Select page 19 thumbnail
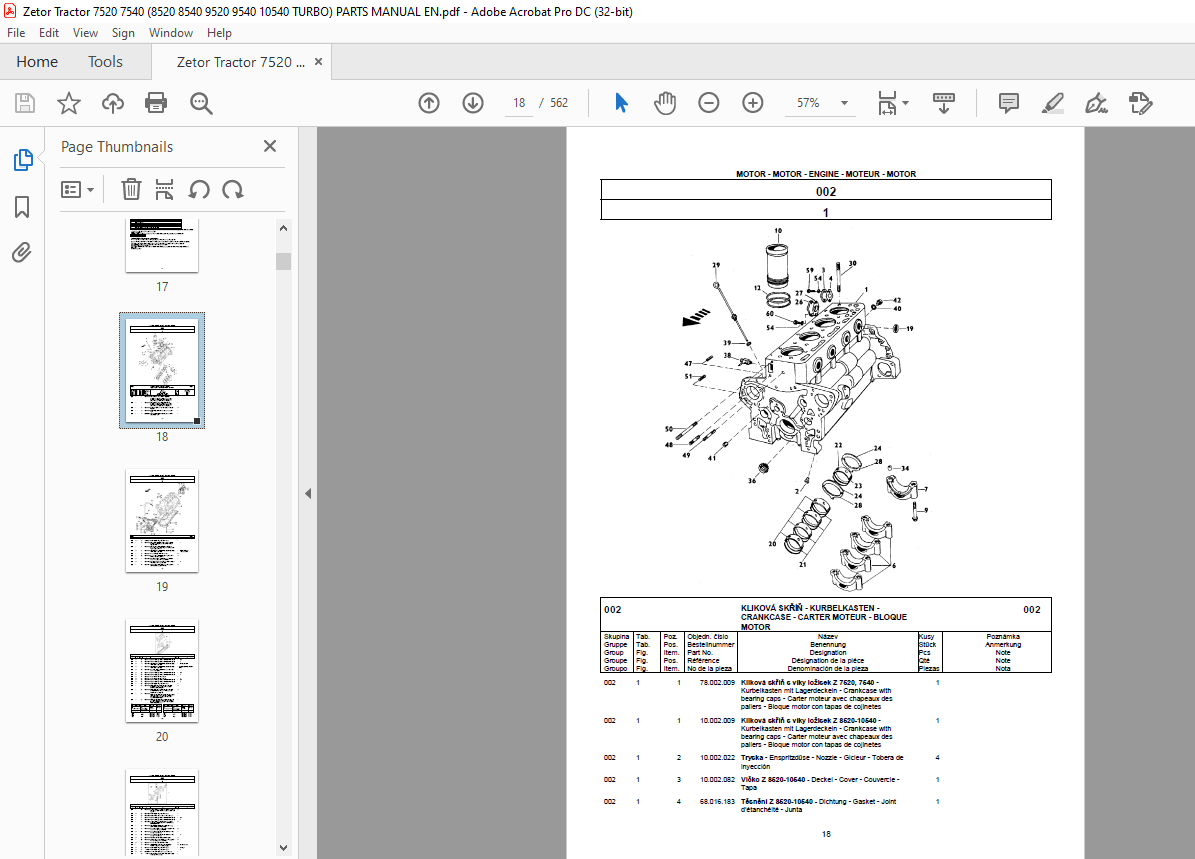The width and height of the screenshot is (1195, 859). click(162, 521)
